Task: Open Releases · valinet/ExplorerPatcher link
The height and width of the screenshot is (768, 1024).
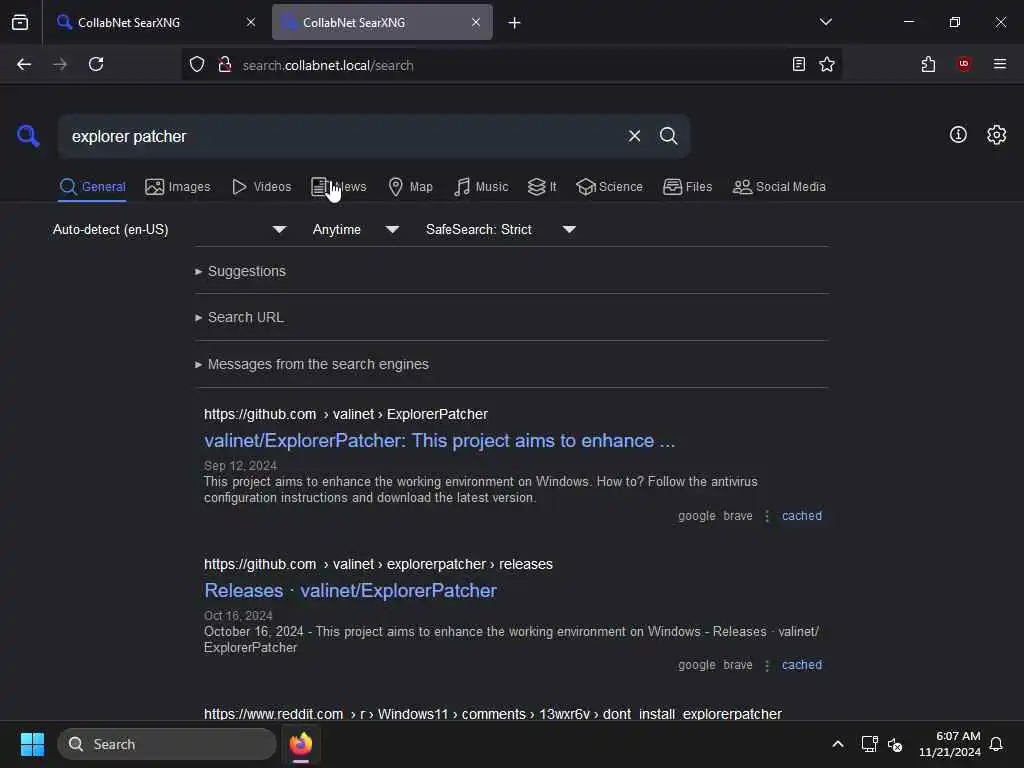Action: pyautogui.click(x=351, y=590)
